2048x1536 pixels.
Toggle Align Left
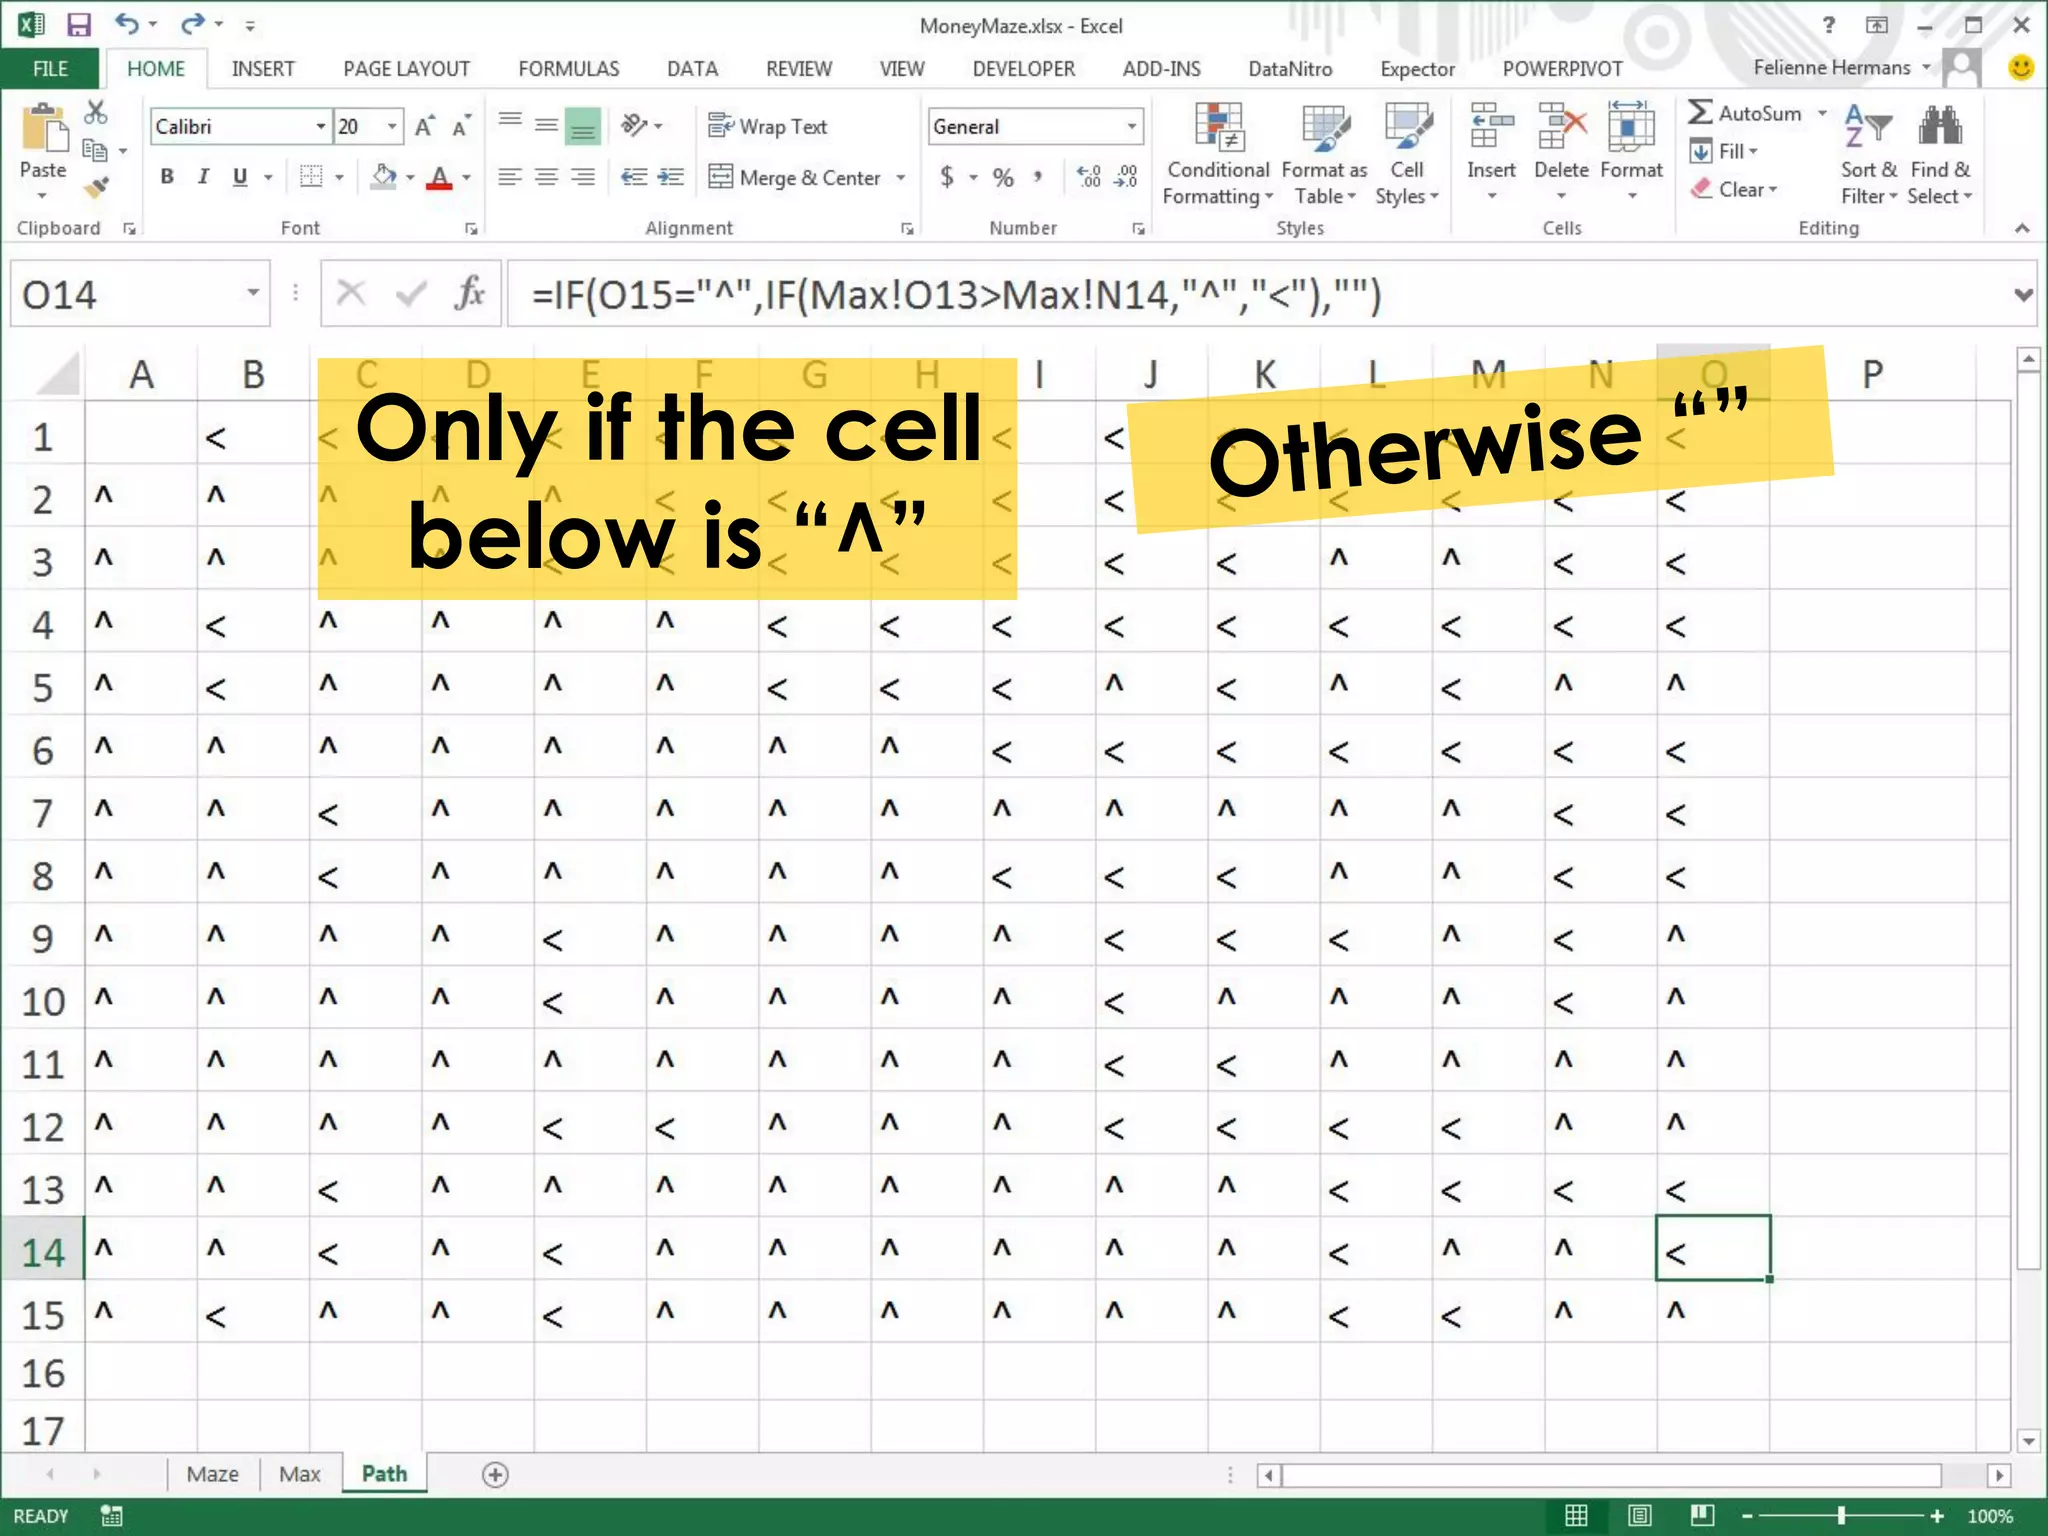click(510, 177)
